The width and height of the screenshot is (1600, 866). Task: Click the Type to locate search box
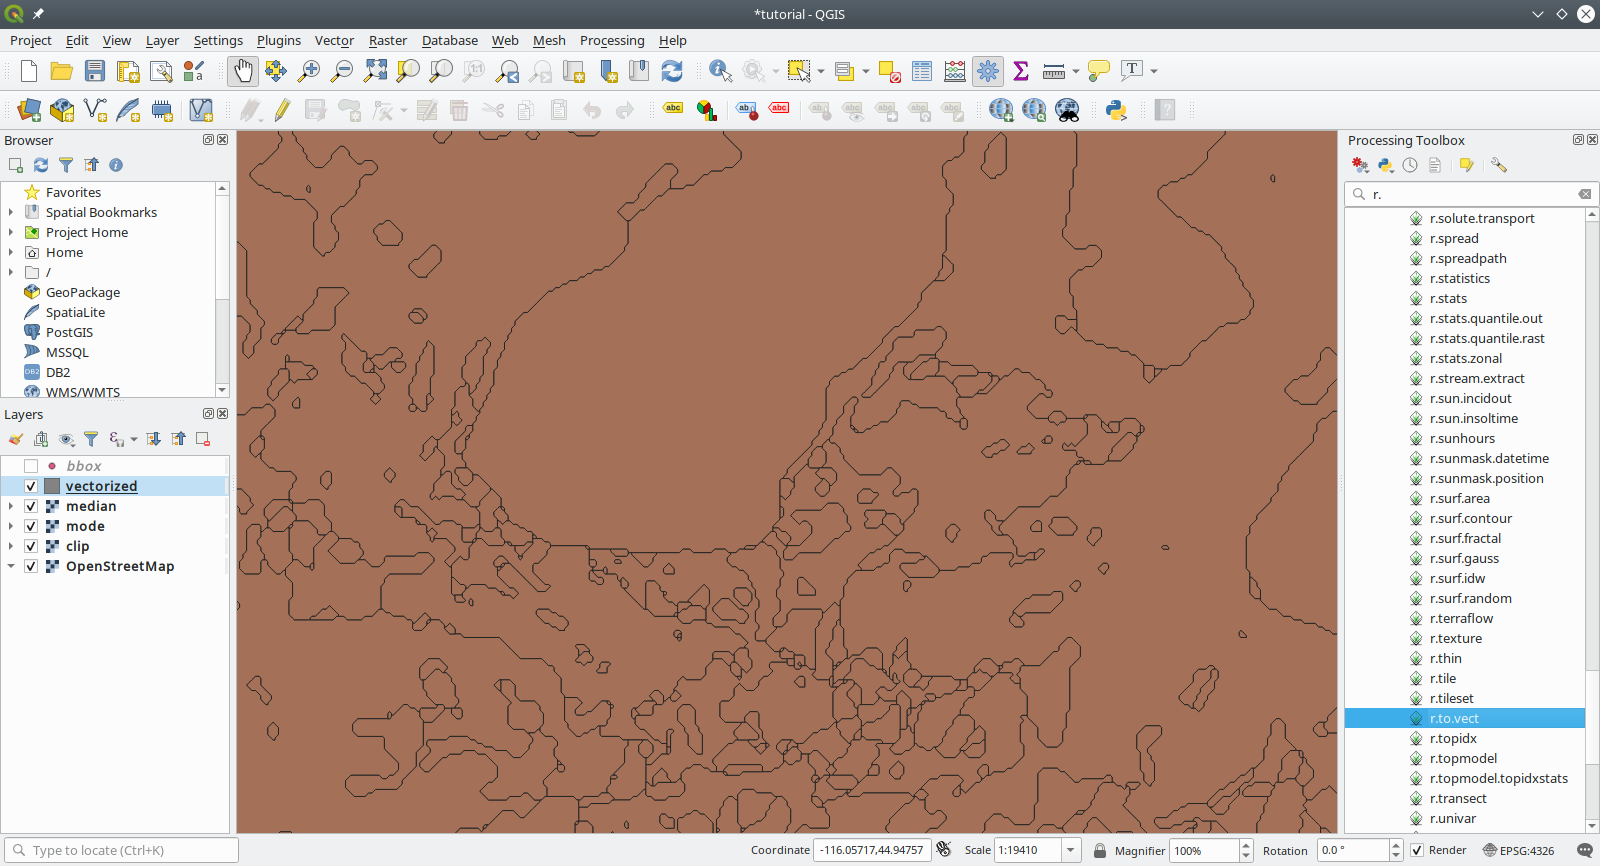121,850
